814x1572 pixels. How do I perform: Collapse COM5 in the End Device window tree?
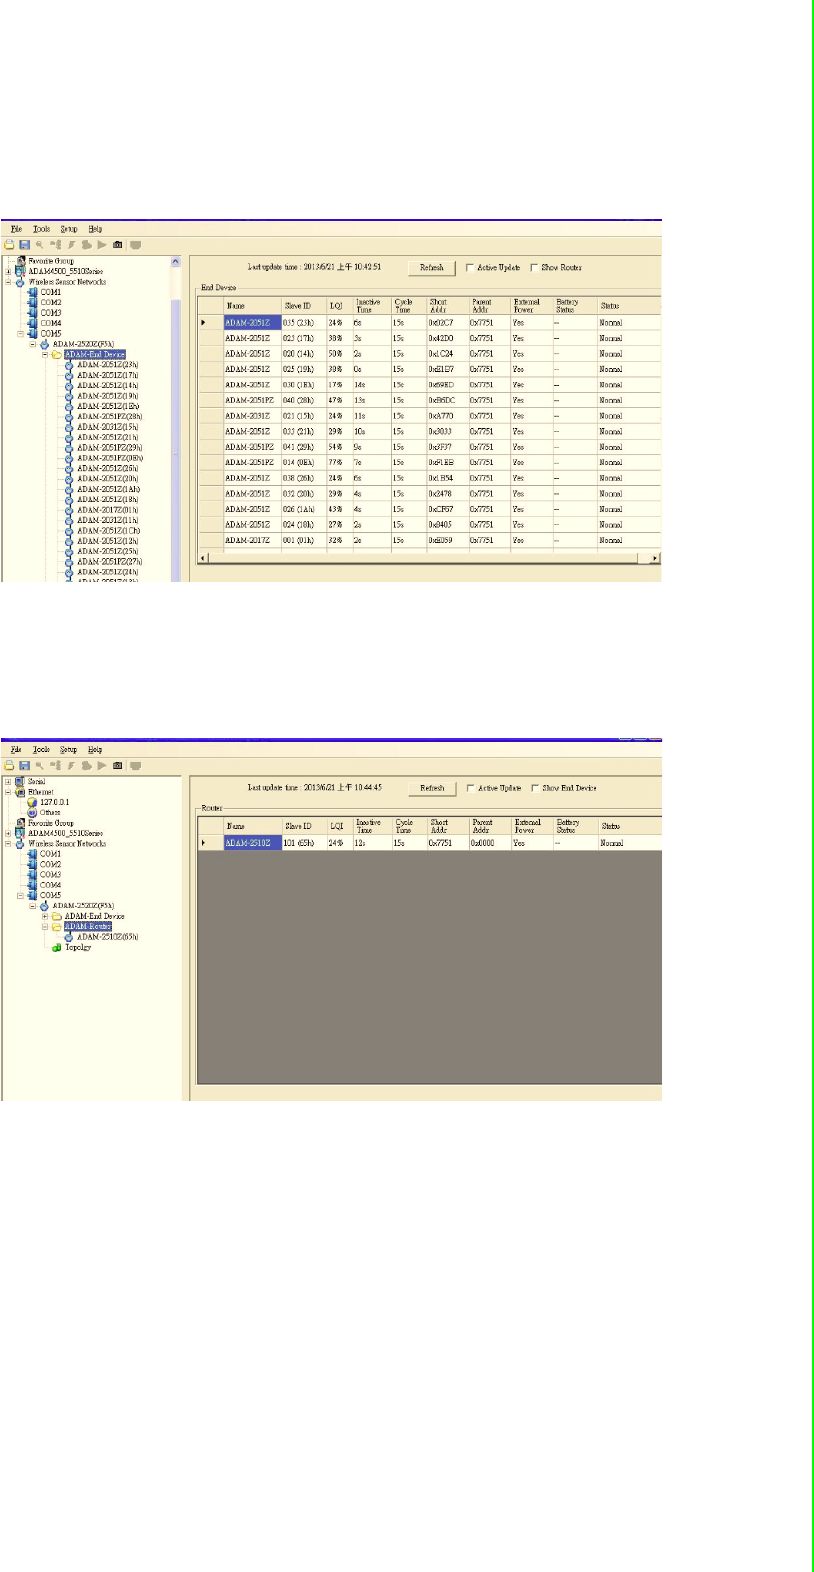20,334
